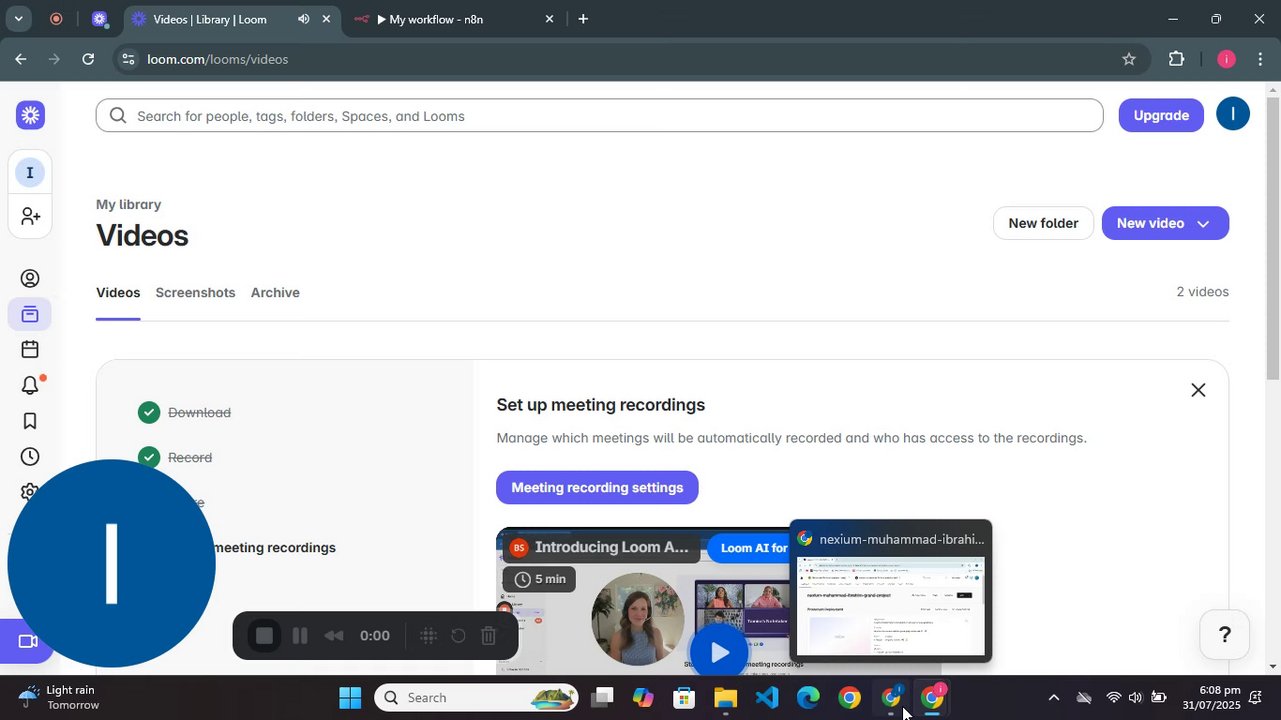Screen dimensions: 1281x720
Task: Pause the Loom recording
Action: click(299, 636)
